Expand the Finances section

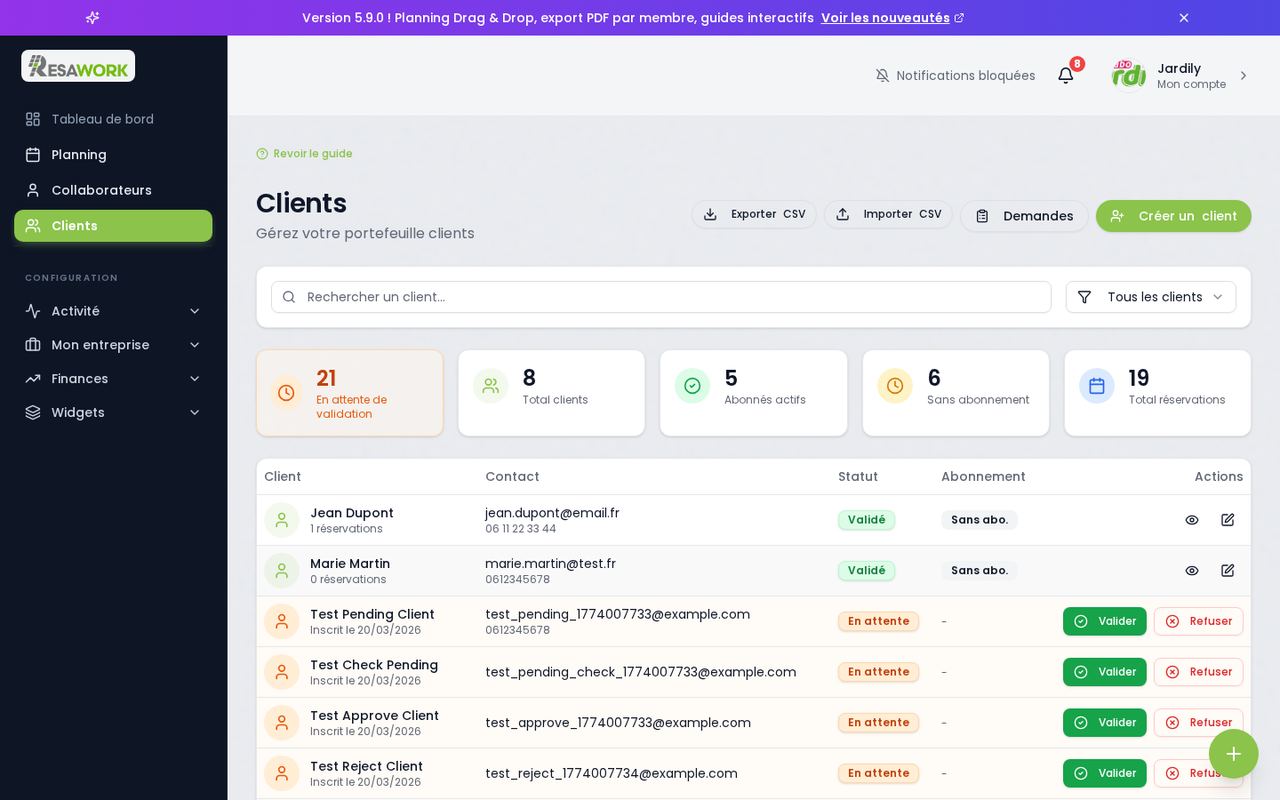click(x=113, y=379)
